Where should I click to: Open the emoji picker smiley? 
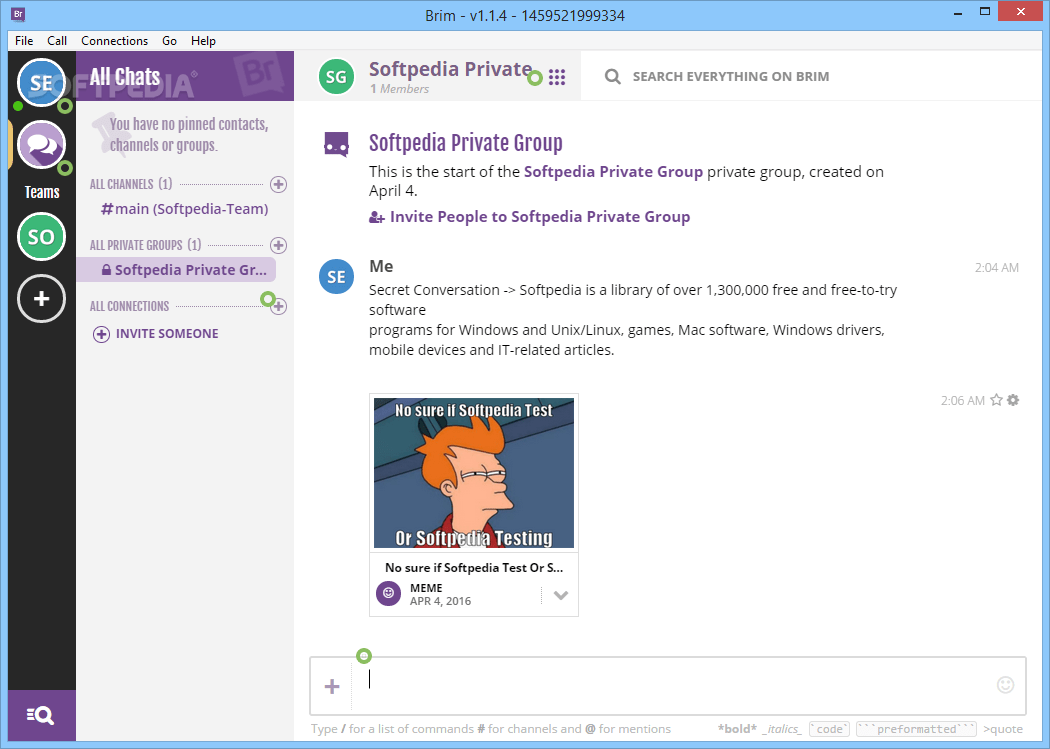pyautogui.click(x=1005, y=685)
